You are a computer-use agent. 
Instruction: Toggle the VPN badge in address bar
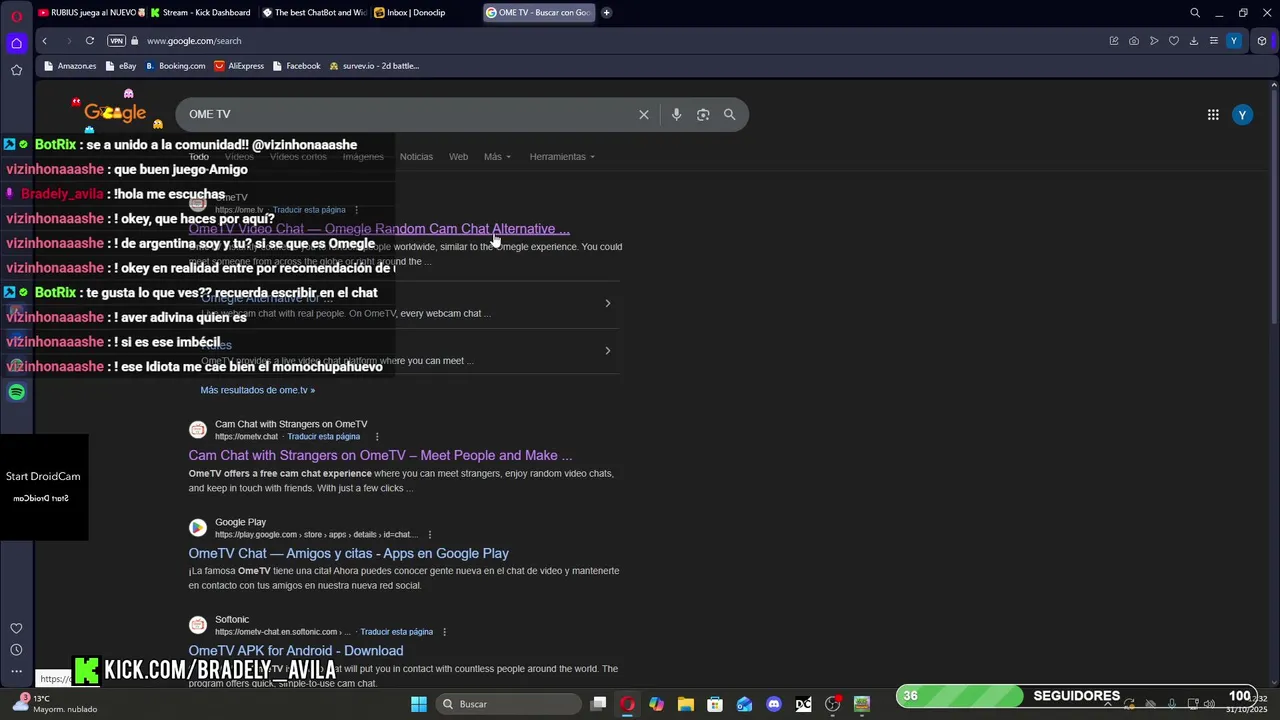pyautogui.click(x=116, y=41)
